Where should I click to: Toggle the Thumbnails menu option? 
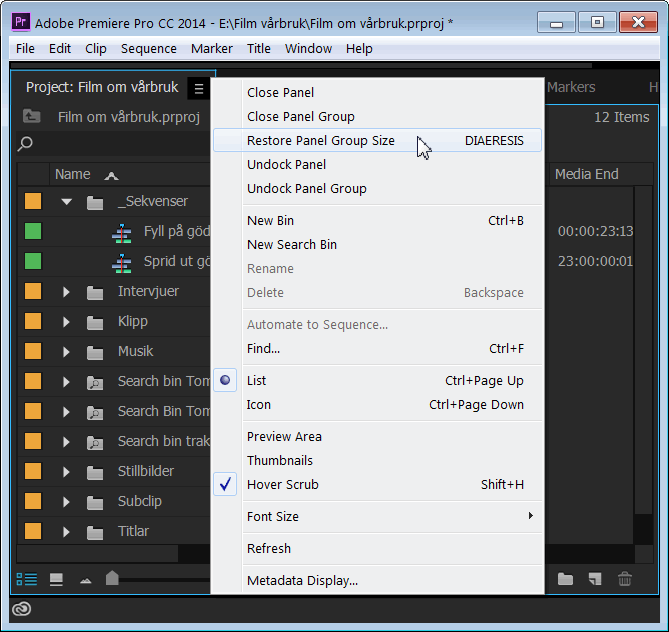pos(279,461)
